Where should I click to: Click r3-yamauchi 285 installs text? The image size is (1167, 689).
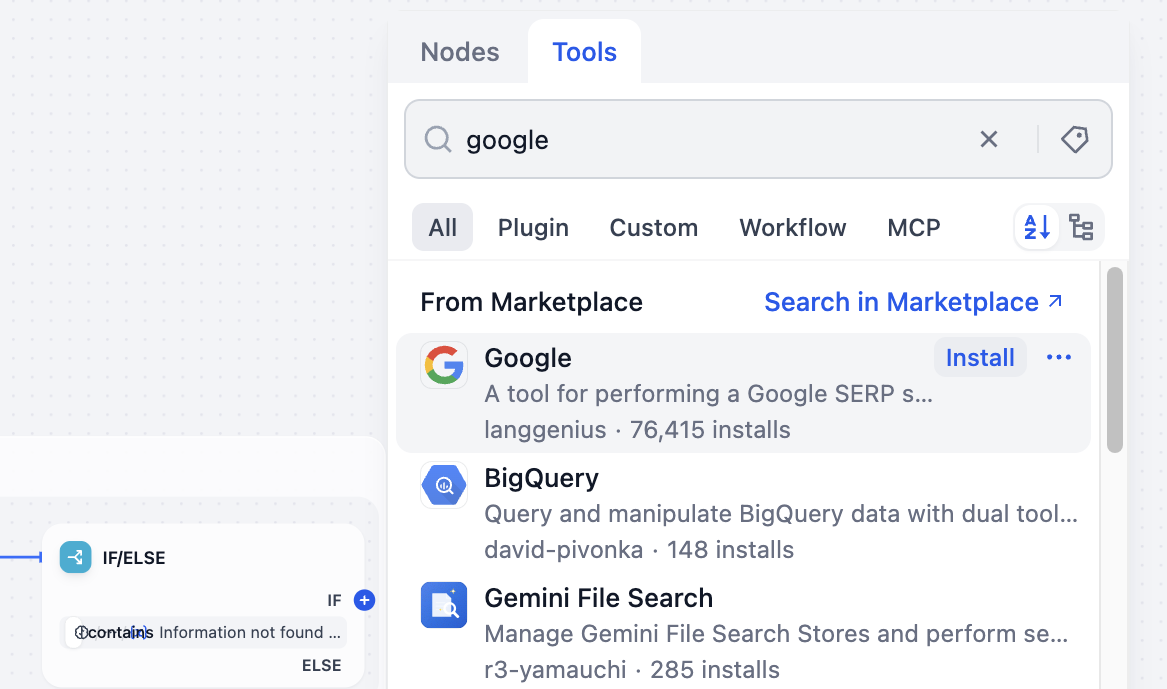tap(632, 670)
